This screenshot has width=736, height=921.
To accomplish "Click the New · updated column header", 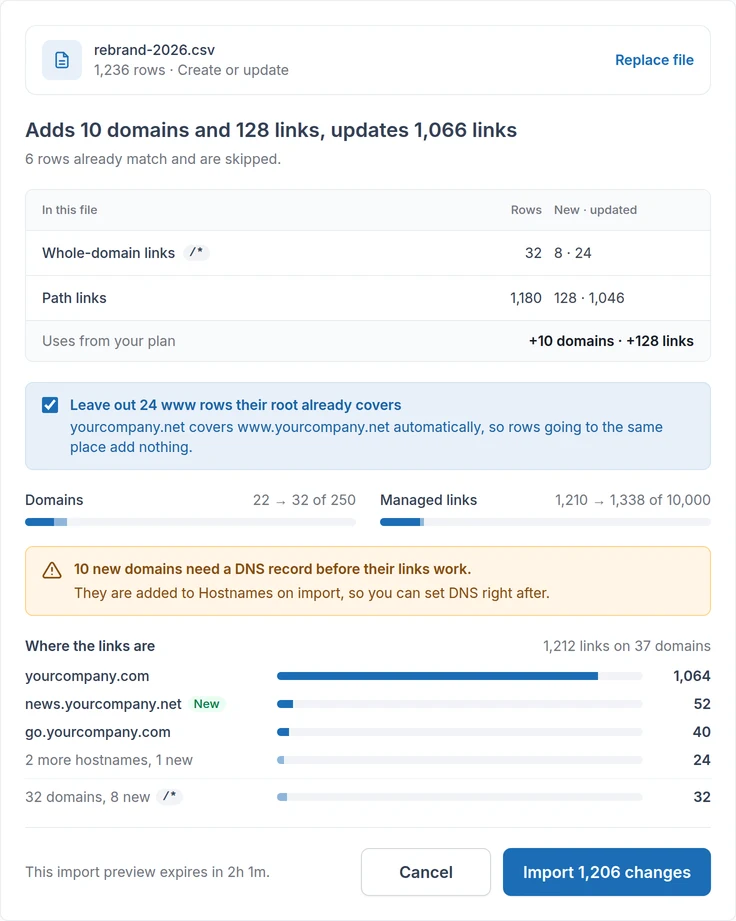I will point(595,210).
